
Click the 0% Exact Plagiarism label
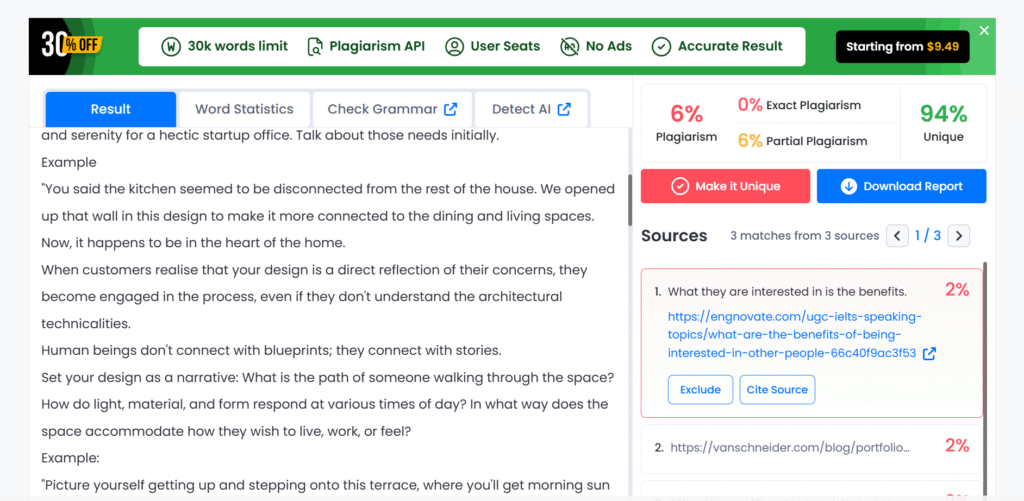point(799,105)
